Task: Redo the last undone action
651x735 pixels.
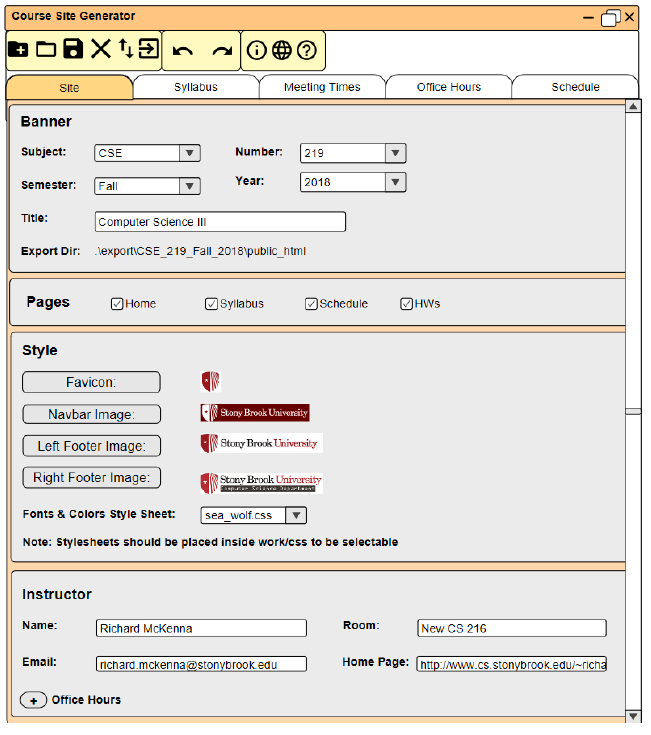Action: click(222, 51)
